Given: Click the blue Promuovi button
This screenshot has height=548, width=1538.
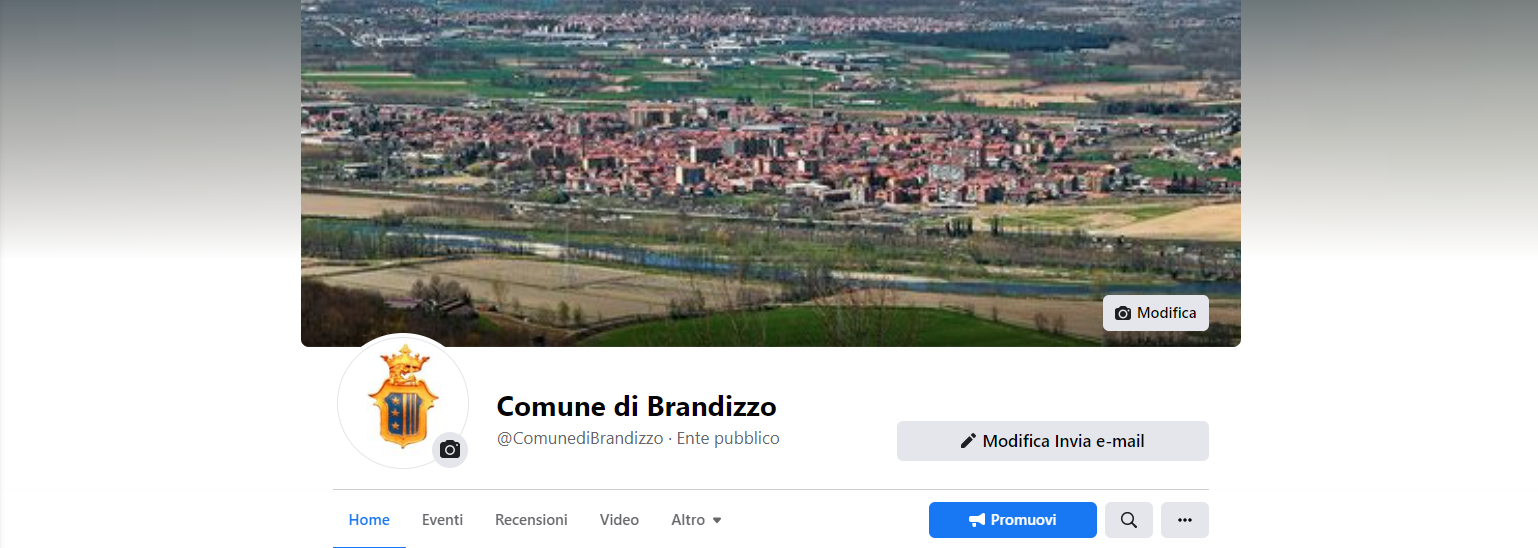Looking at the screenshot, I should (x=1013, y=520).
